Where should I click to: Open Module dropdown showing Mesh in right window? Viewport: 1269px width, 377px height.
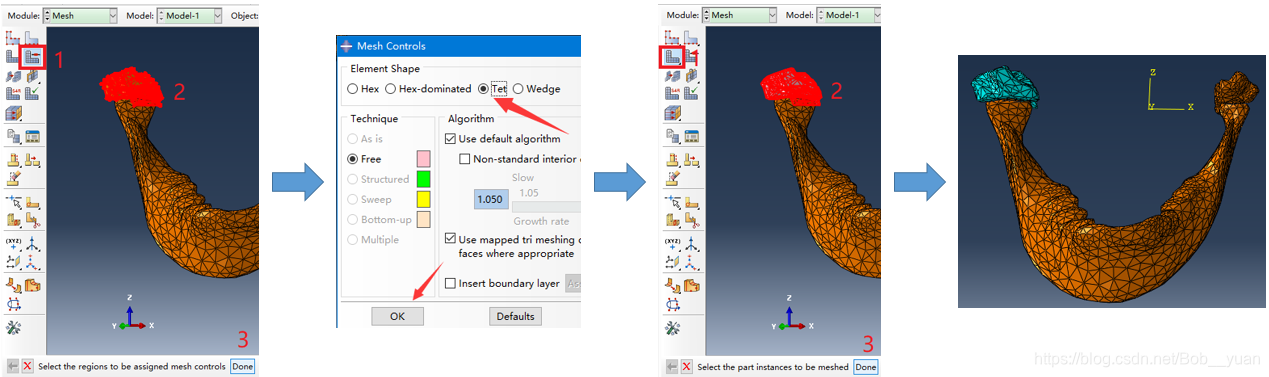click(740, 15)
